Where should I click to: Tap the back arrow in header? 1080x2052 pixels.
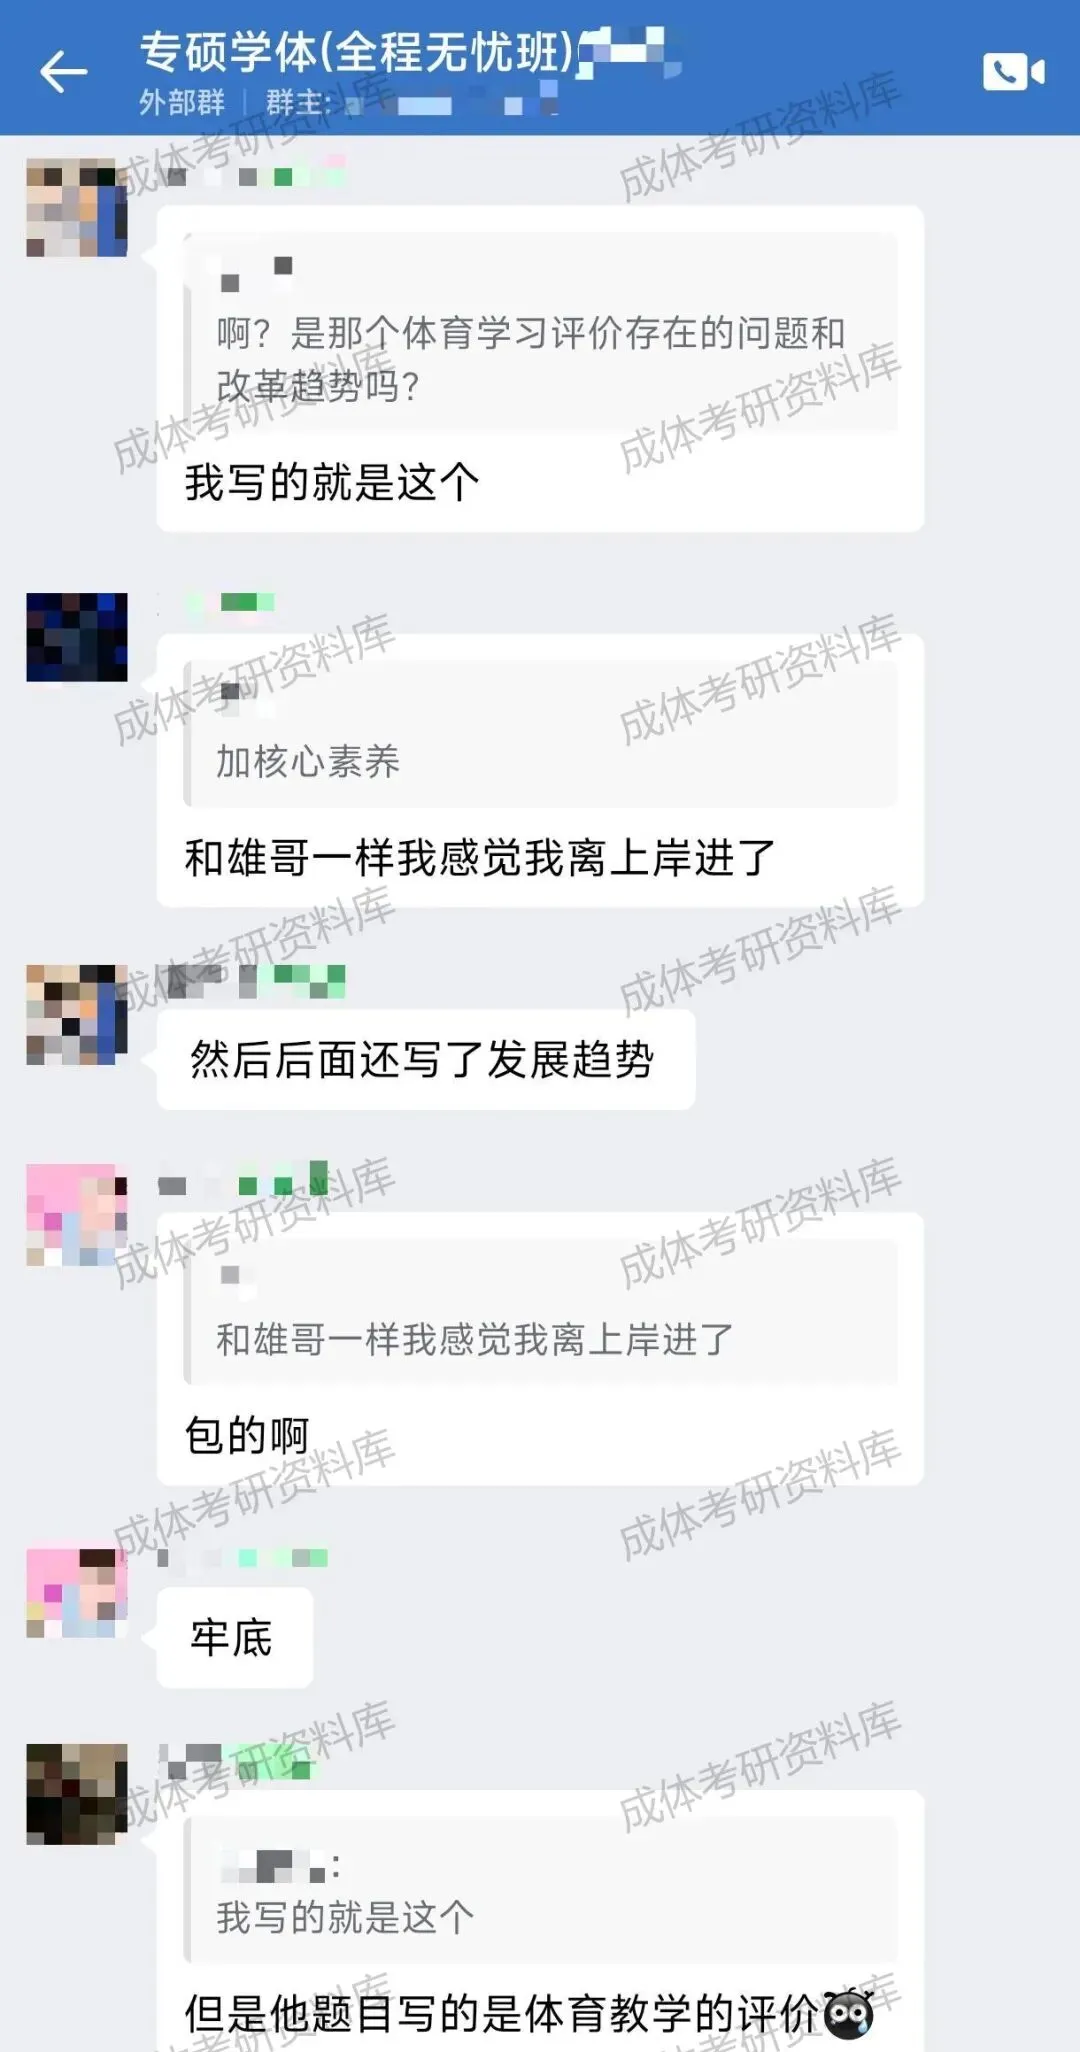click(64, 72)
